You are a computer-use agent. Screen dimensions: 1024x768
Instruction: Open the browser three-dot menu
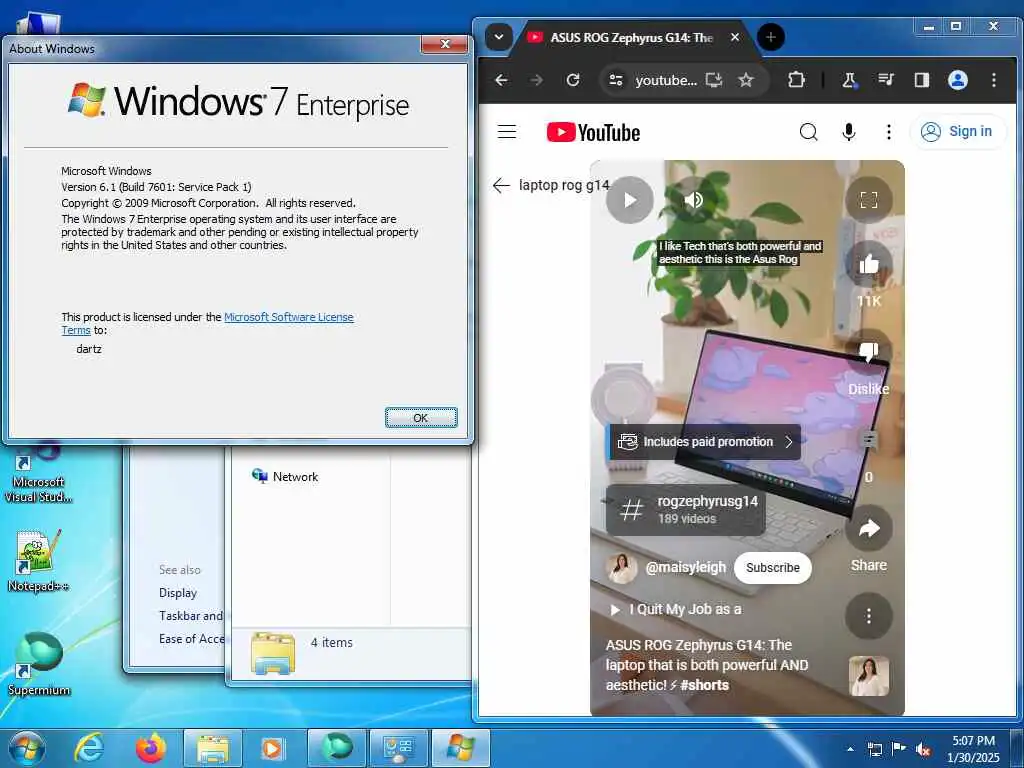click(993, 80)
